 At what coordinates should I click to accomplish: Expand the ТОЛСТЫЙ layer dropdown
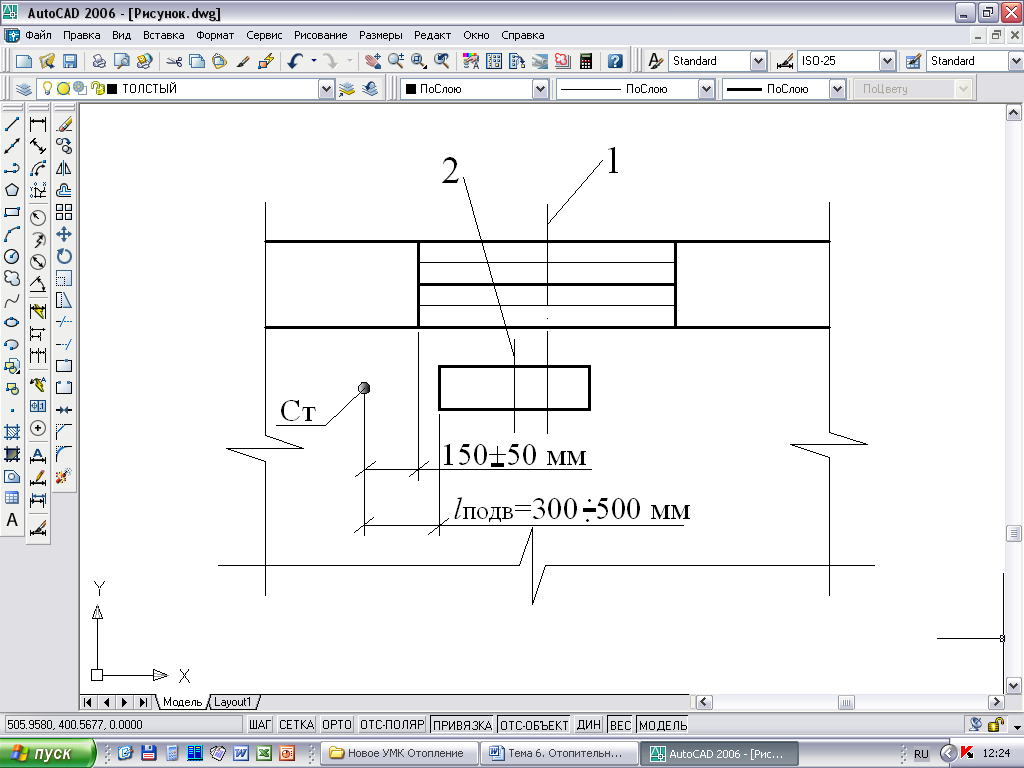[x=327, y=89]
